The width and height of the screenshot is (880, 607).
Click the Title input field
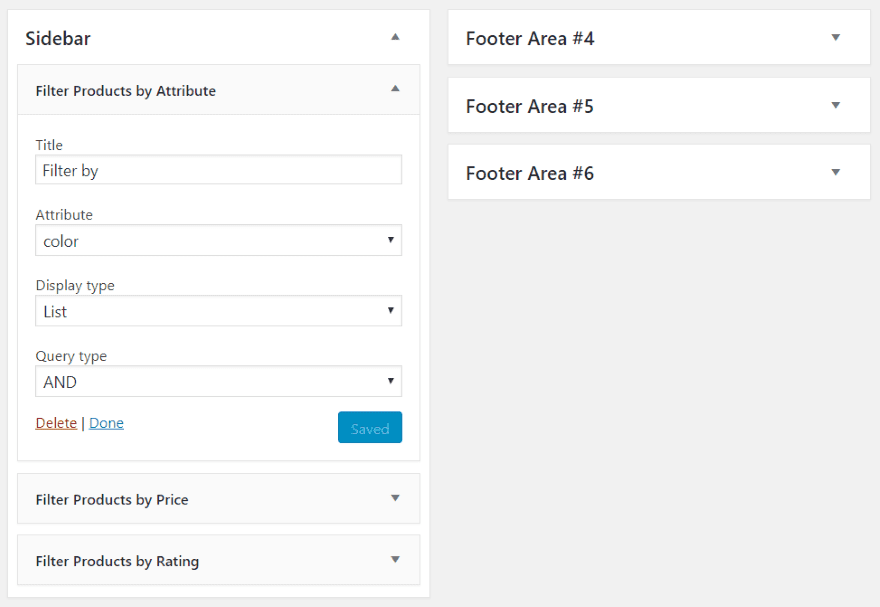click(218, 170)
